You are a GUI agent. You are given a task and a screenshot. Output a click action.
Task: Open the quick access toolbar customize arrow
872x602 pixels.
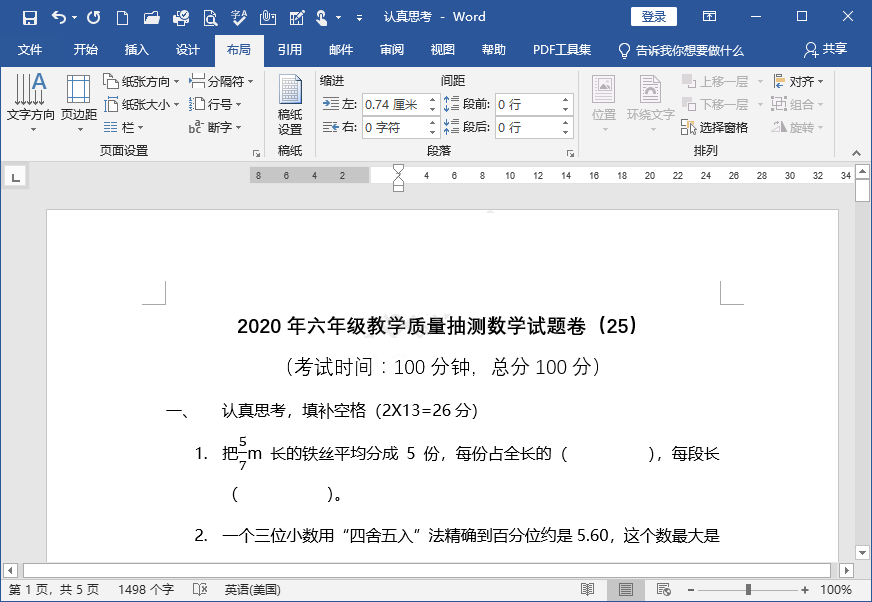[361, 16]
